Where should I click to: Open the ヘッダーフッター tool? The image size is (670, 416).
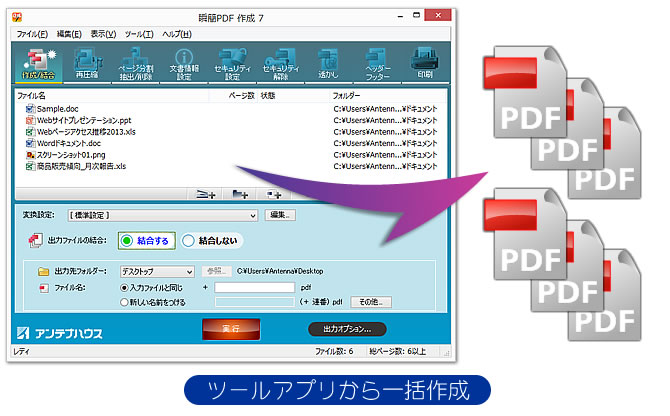[x=377, y=64]
